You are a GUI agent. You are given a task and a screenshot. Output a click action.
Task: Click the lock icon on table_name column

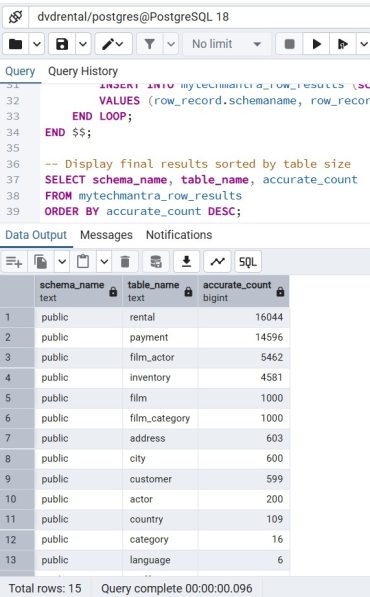188,292
